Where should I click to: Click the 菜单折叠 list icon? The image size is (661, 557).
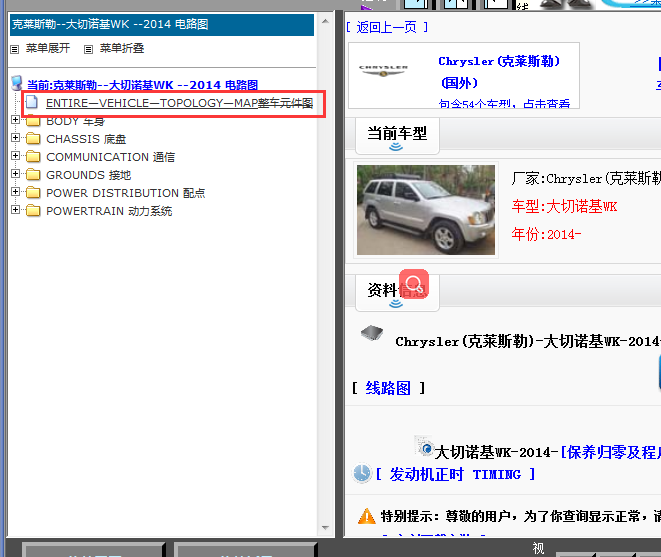(x=88, y=49)
